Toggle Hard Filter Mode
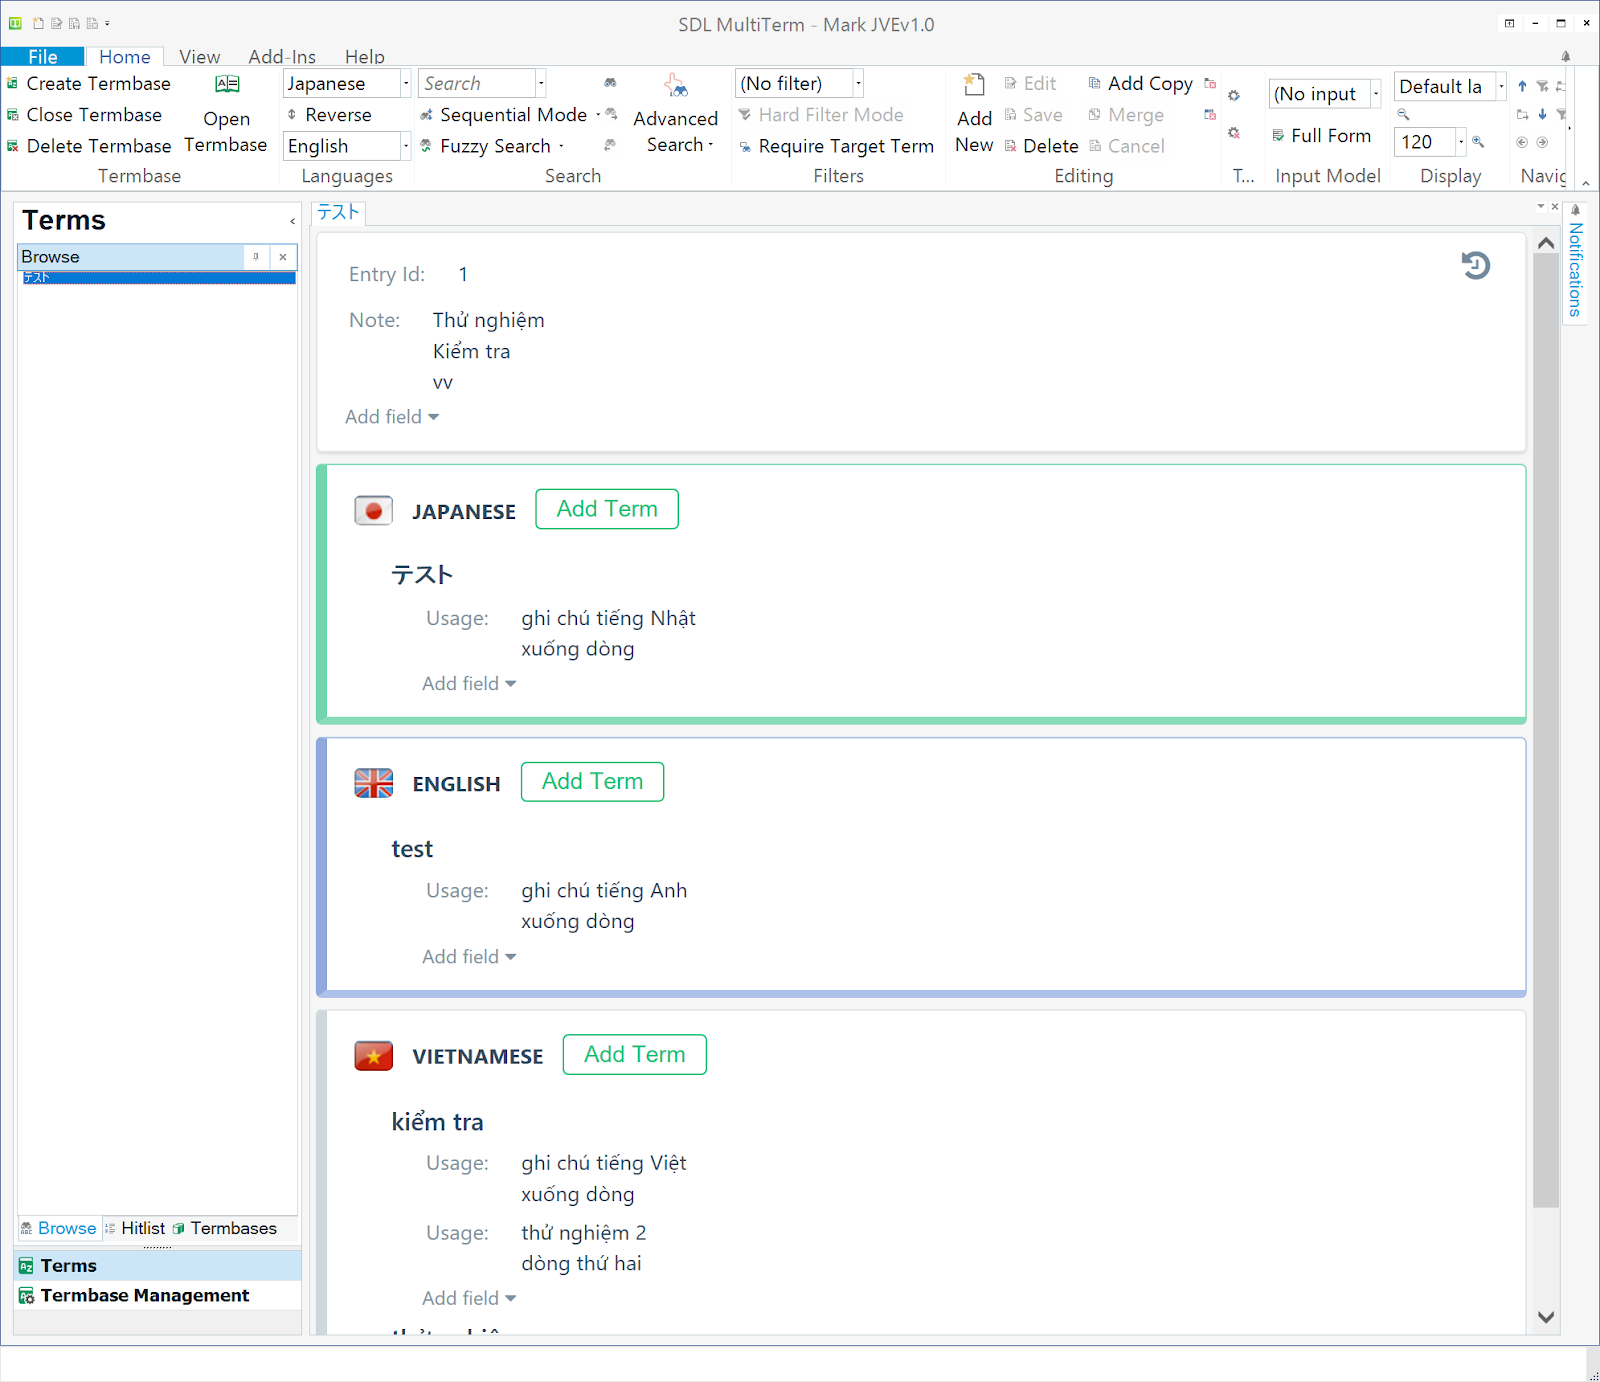This screenshot has width=1600, height=1382. (821, 115)
